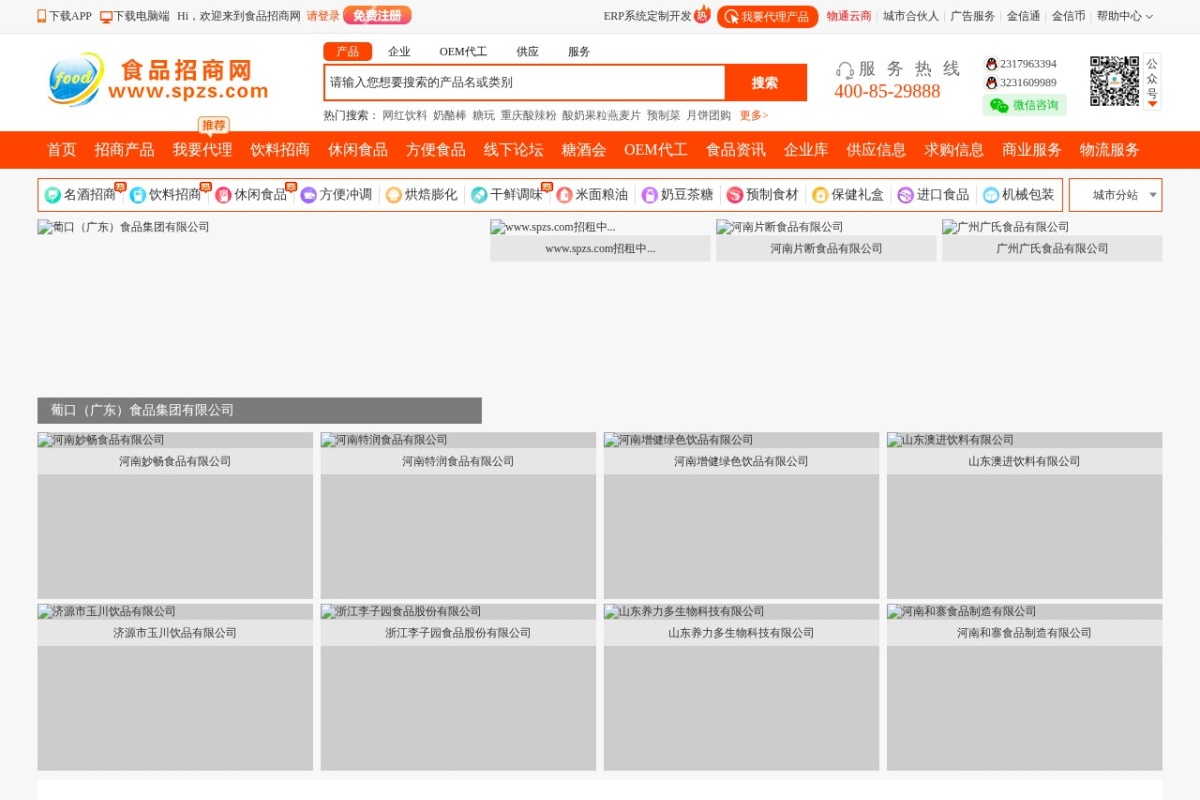Click hot search term 网红饮料
This screenshot has height=800, width=1200.
click(405, 116)
